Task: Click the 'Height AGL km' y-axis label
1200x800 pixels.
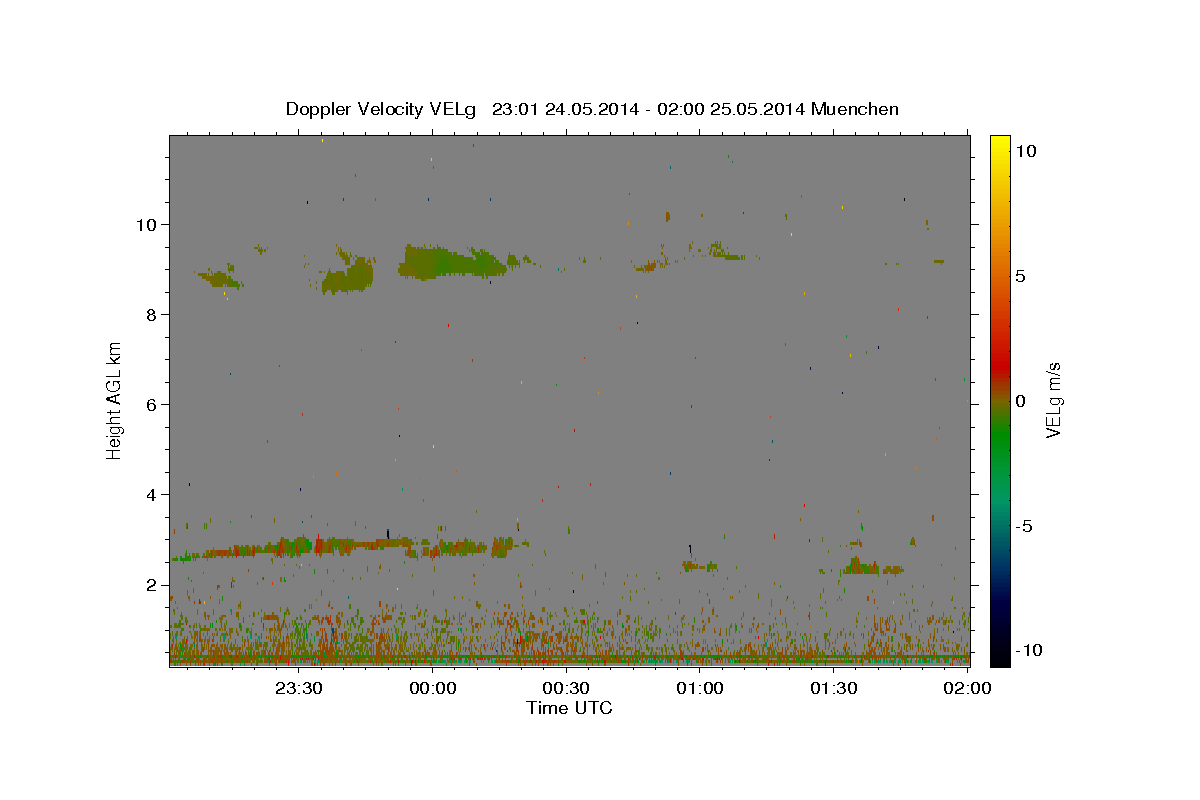Action: coord(115,399)
